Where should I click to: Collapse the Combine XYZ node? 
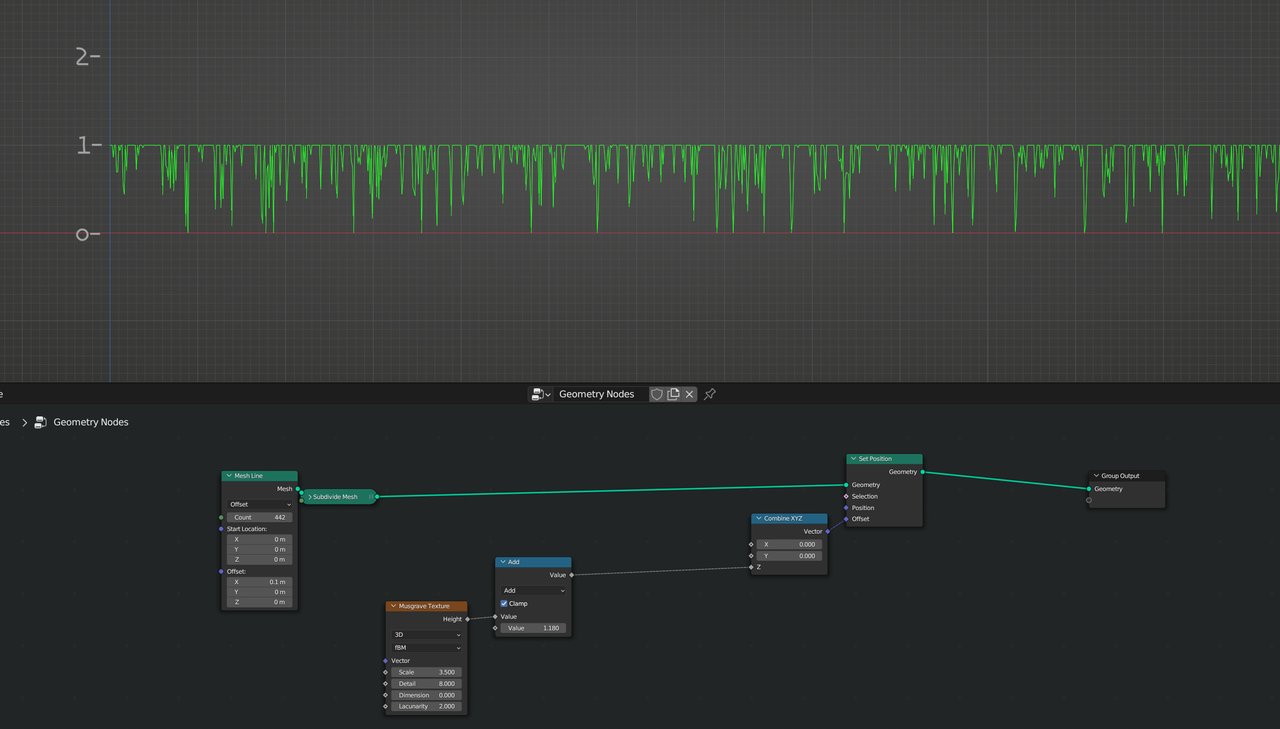[x=757, y=518]
